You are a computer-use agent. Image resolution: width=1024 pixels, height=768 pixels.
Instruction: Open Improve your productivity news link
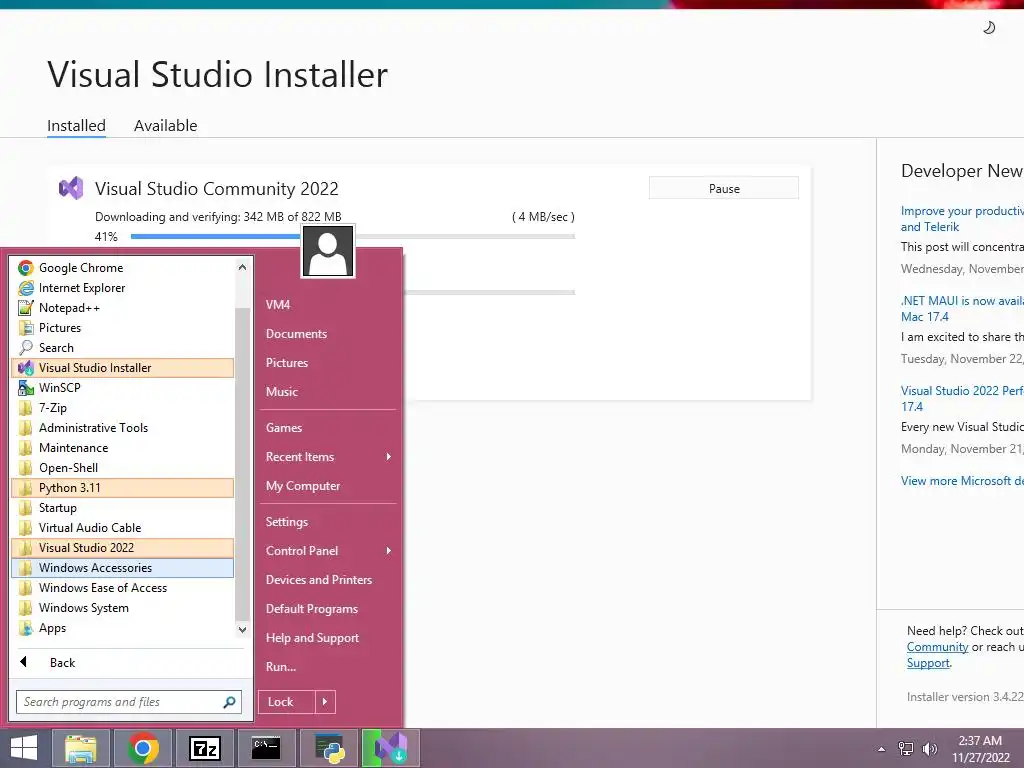click(x=963, y=219)
